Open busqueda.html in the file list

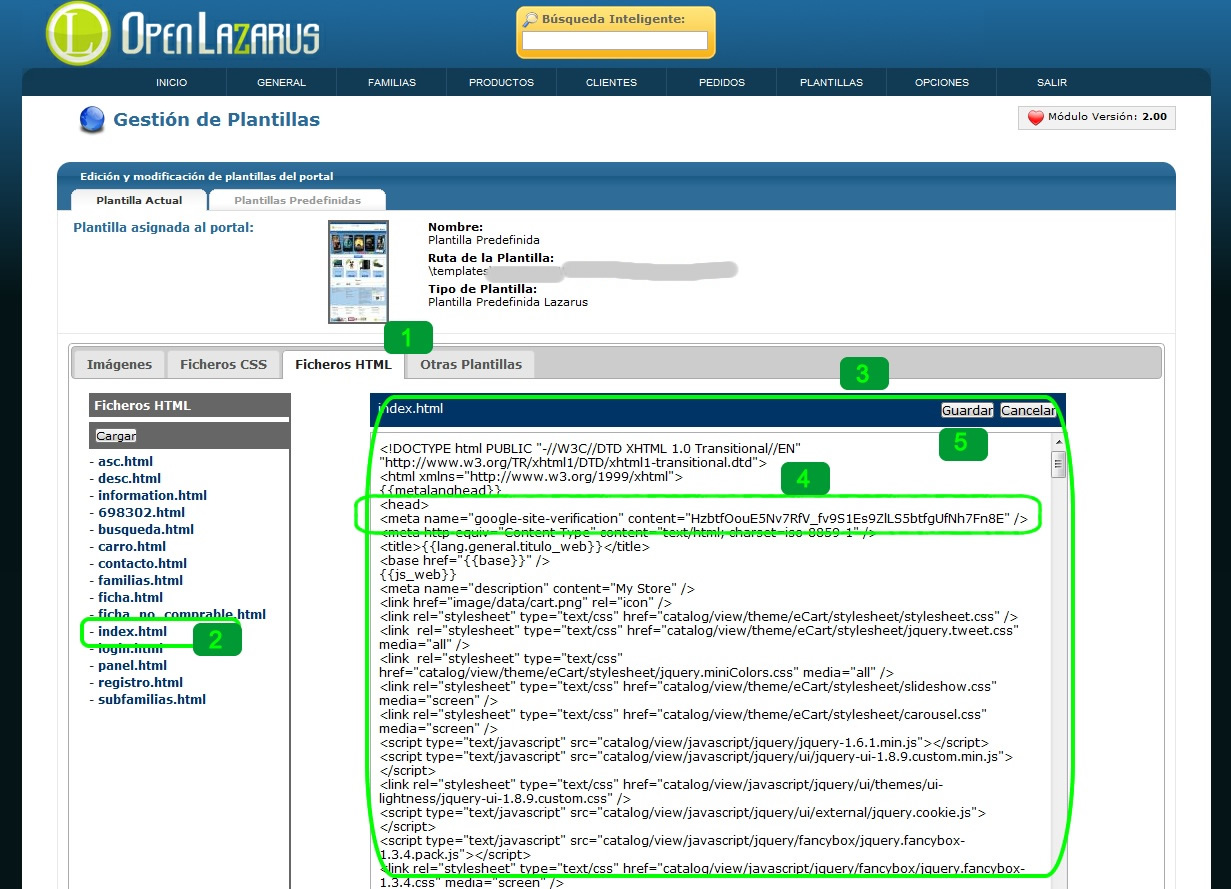click(146, 530)
